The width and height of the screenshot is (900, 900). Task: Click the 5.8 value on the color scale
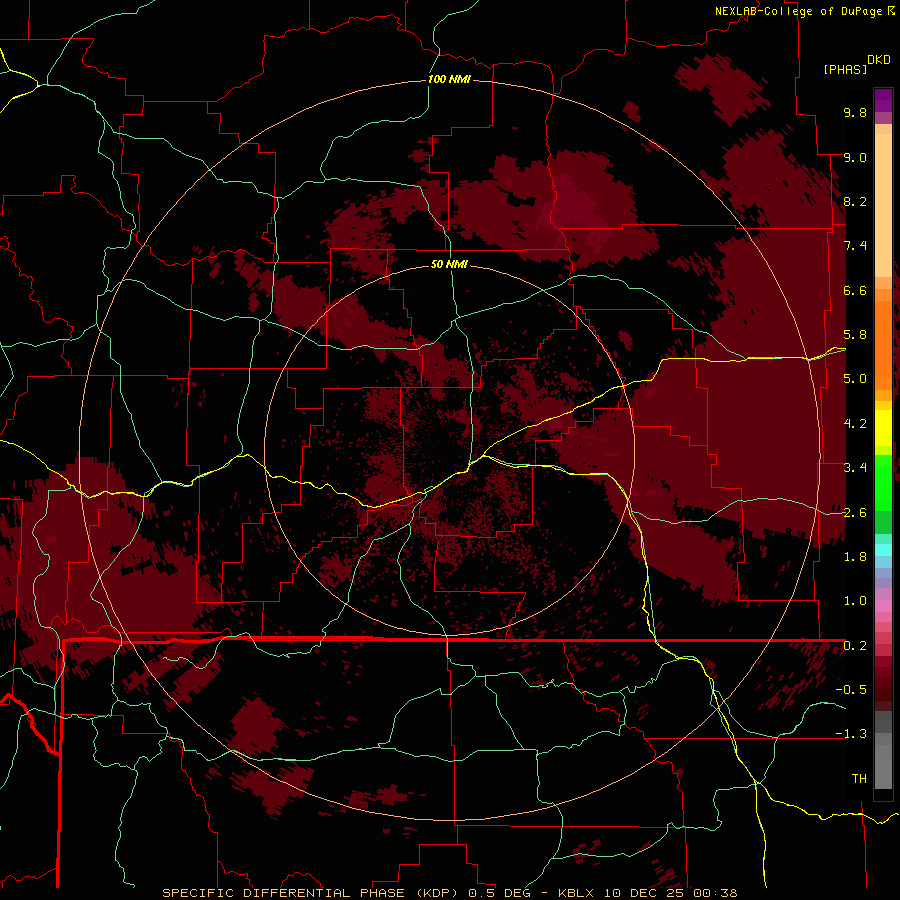point(855,335)
